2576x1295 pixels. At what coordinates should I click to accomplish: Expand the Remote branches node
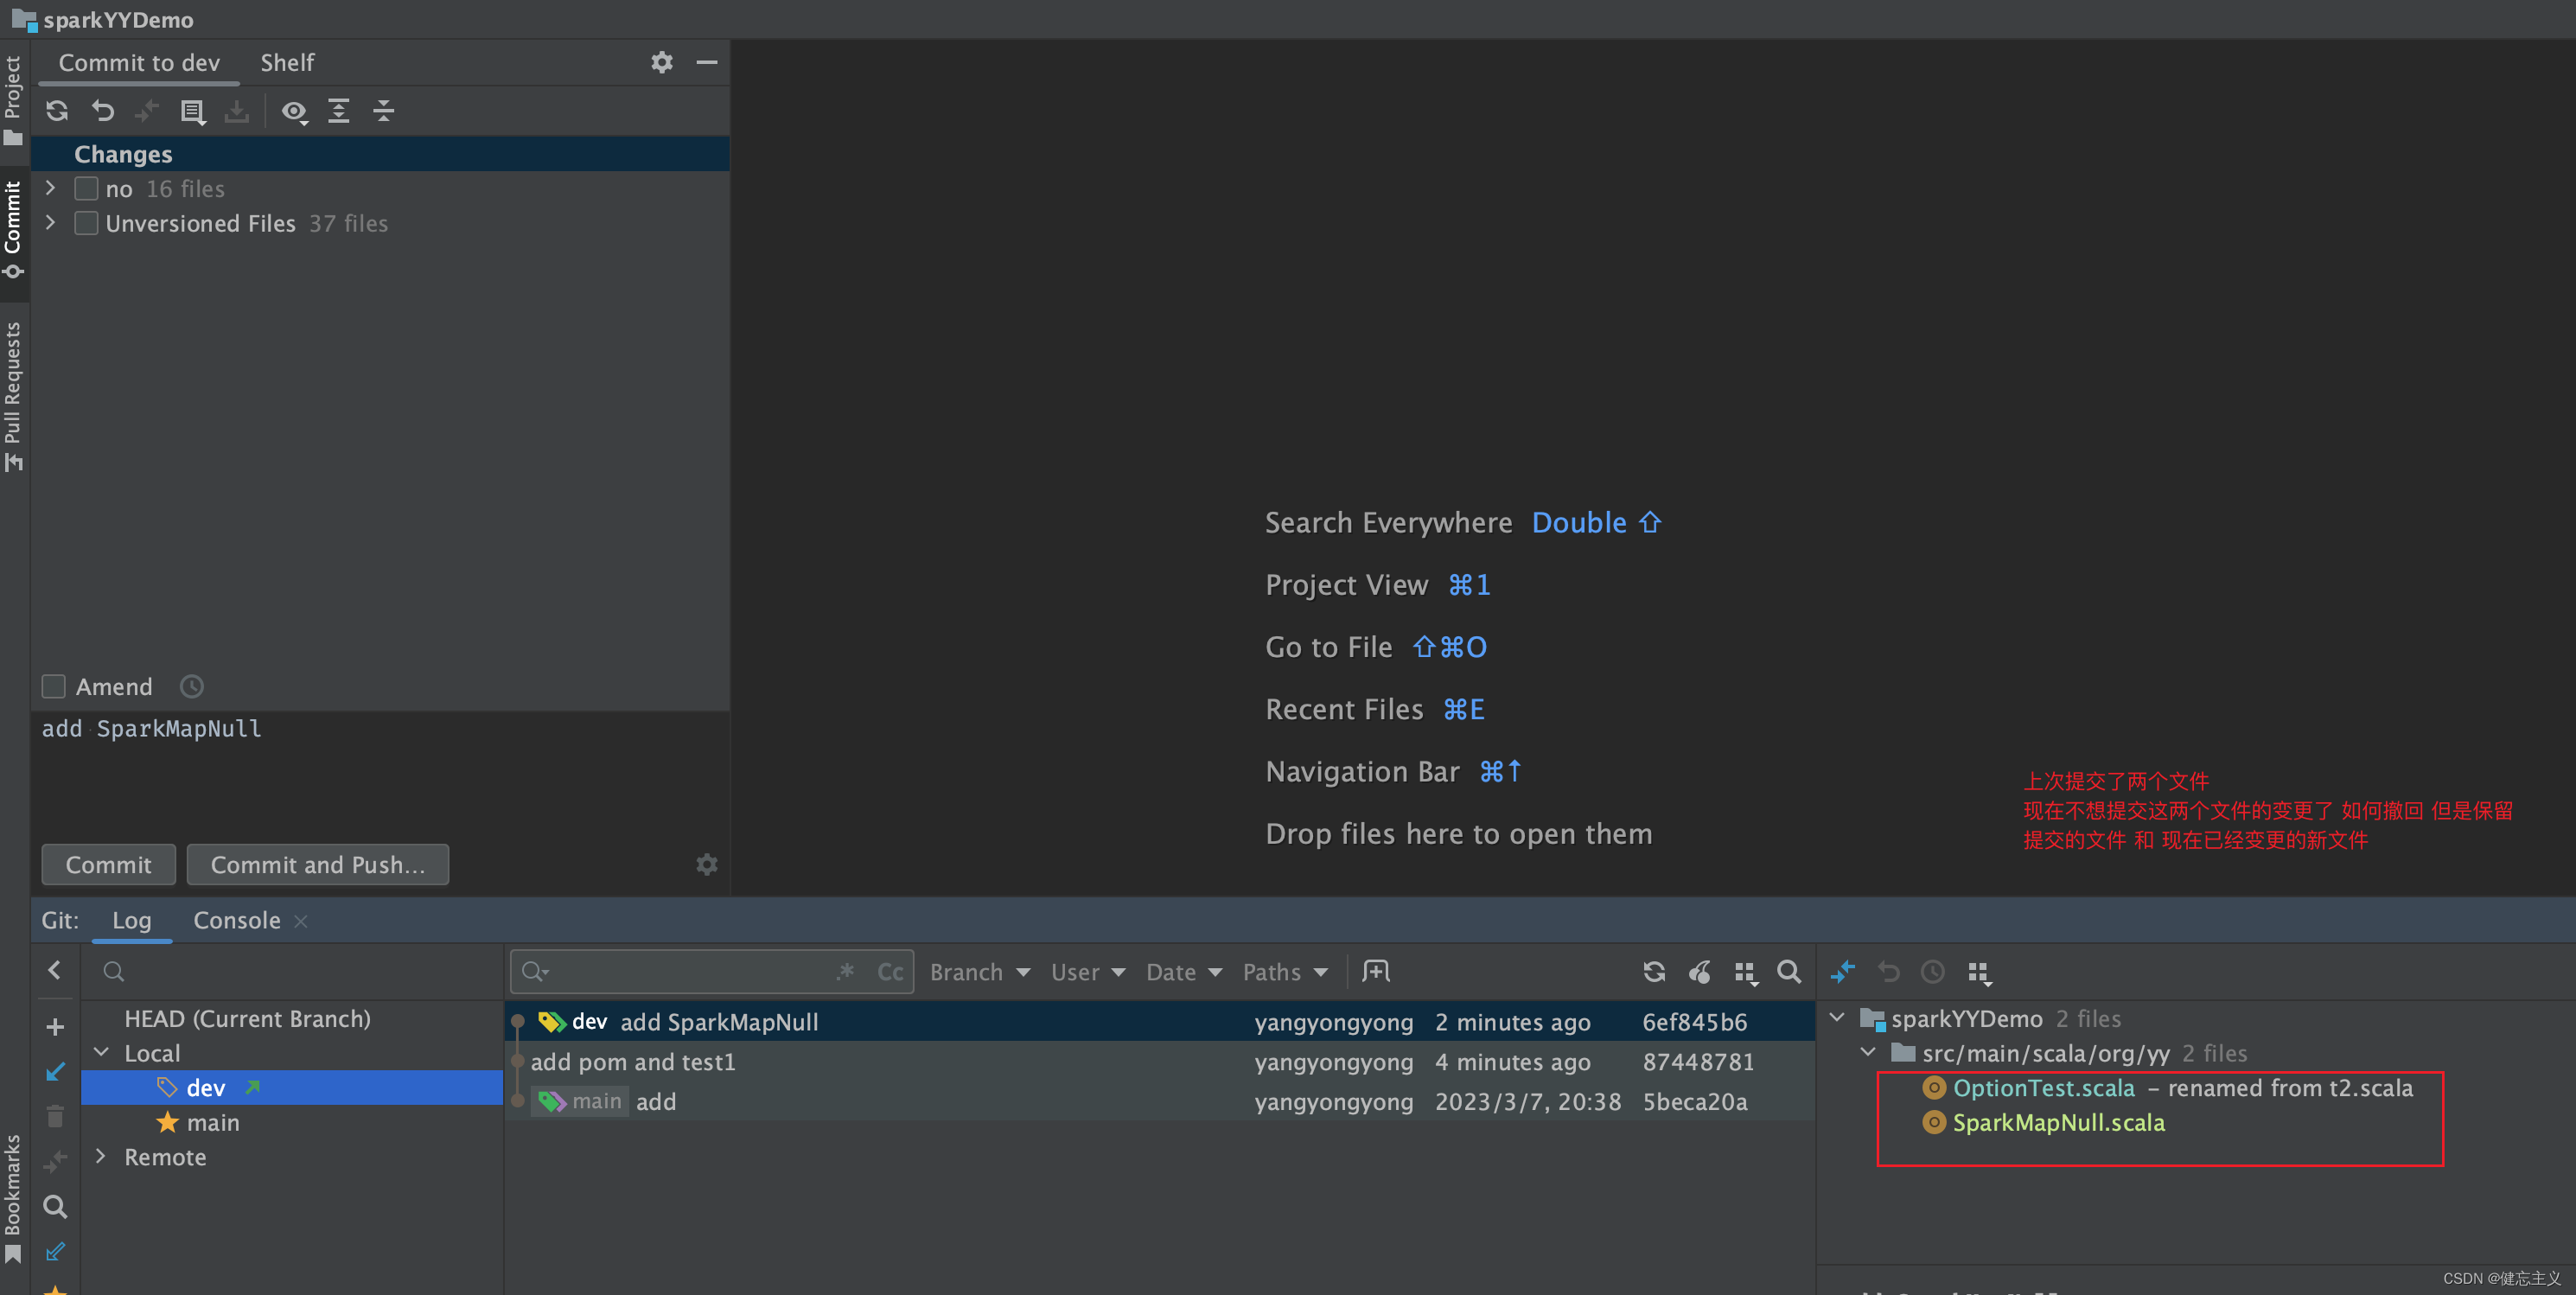101,1157
